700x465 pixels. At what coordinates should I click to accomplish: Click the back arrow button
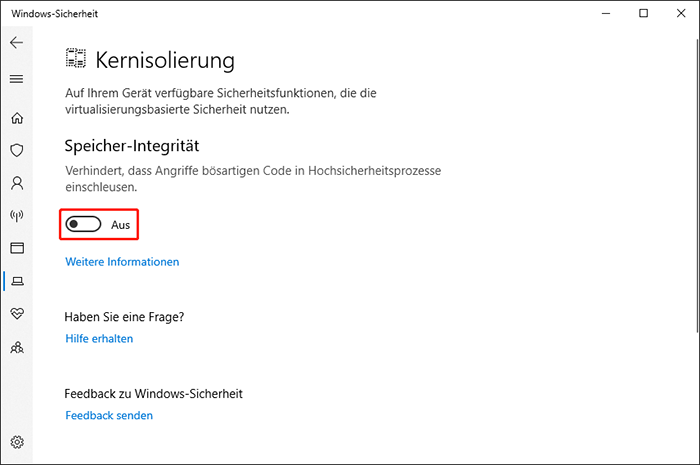[16, 44]
